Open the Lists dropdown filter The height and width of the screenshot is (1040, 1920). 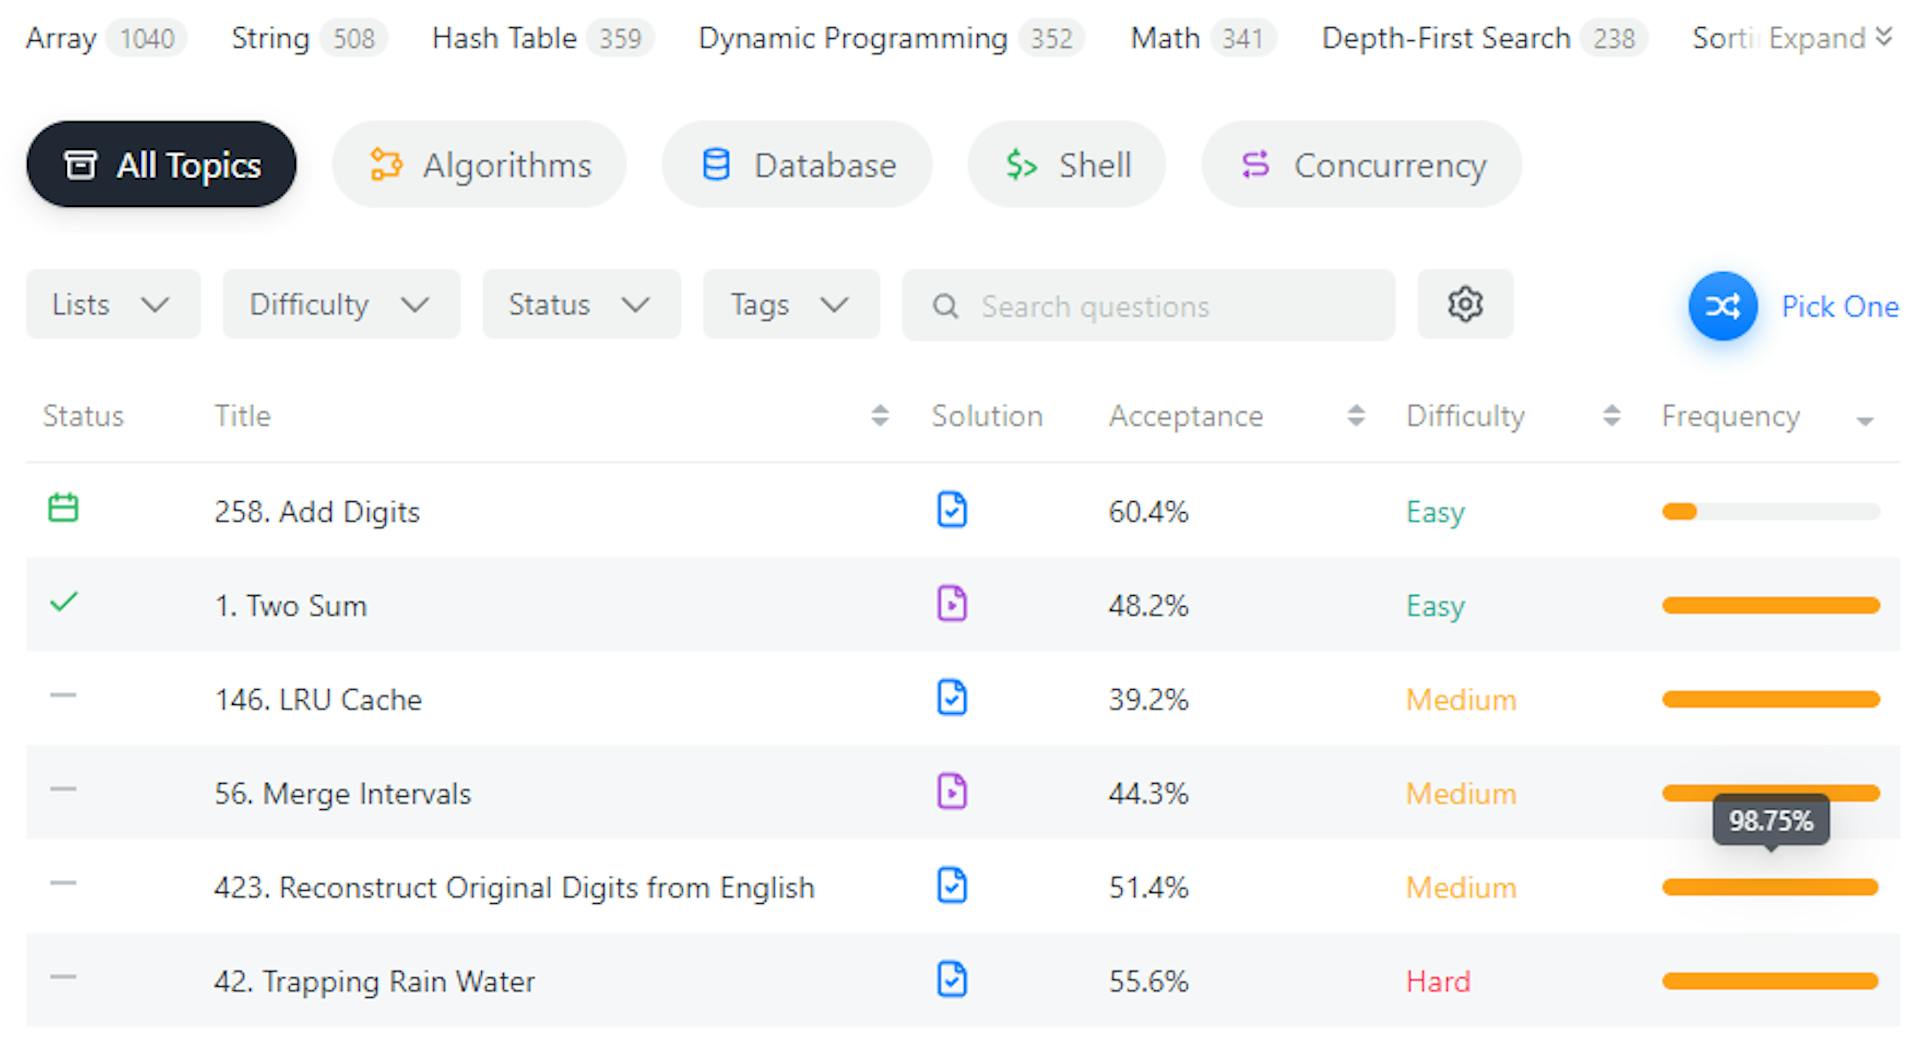[x=113, y=304]
